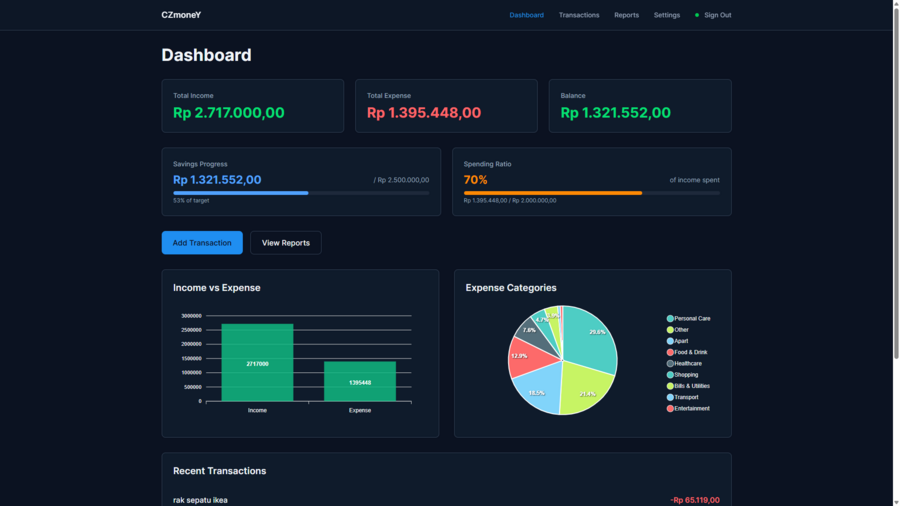This screenshot has height=506, width=900.
Task: Select the Total Income amount Rp 2.717.000,00
Action: pyautogui.click(x=228, y=112)
